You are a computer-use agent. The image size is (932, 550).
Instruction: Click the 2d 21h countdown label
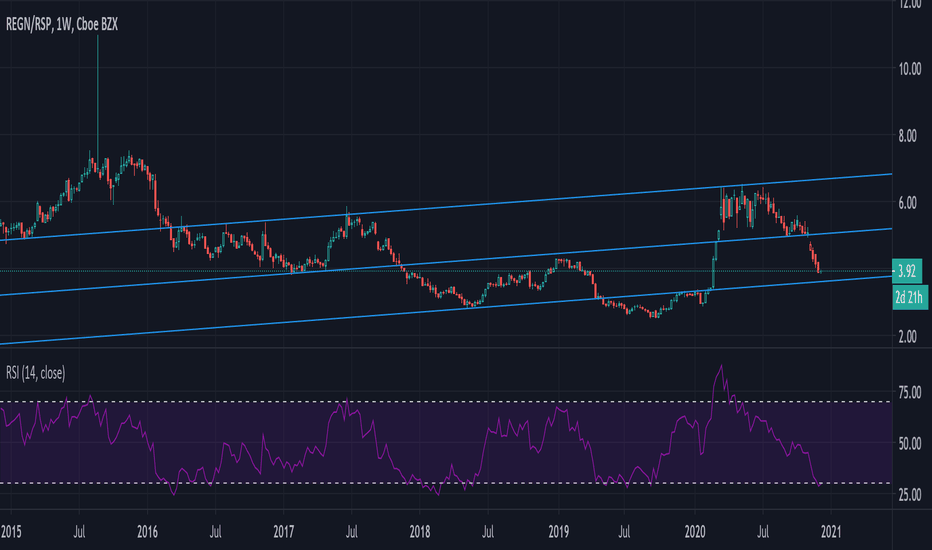(x=910, y=297)
